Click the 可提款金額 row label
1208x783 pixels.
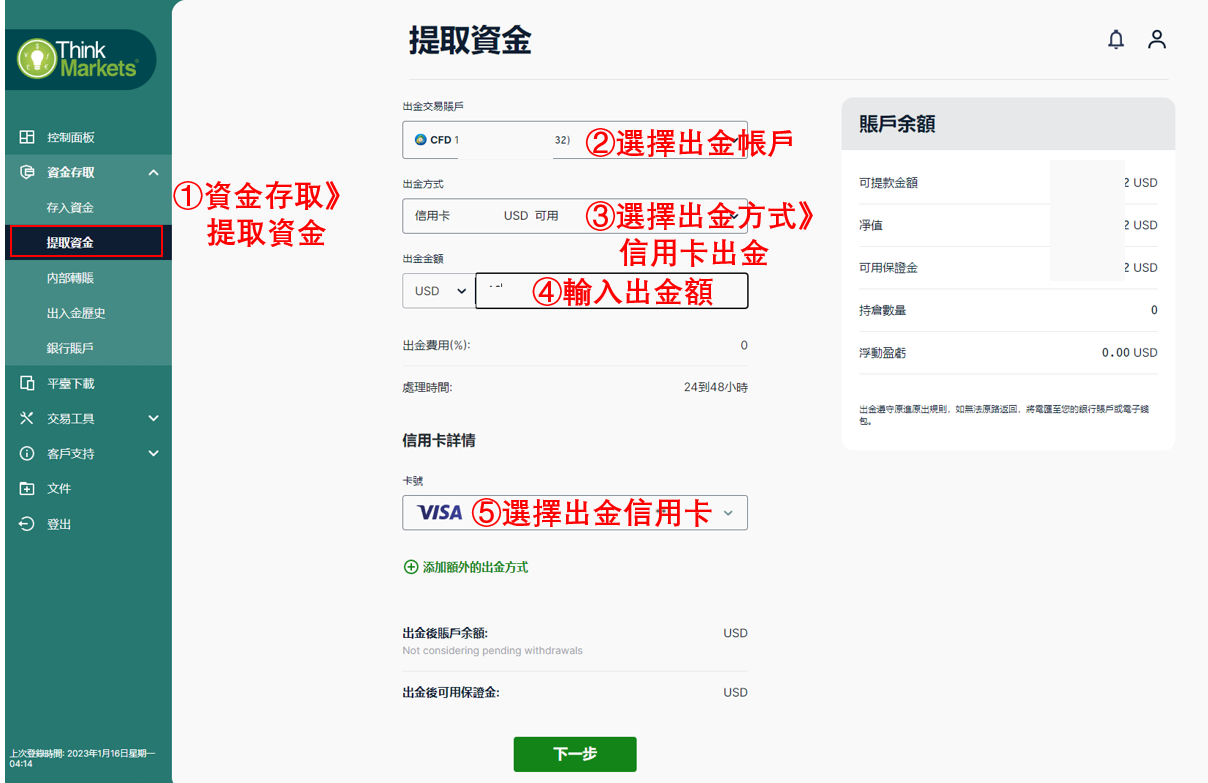888,183
